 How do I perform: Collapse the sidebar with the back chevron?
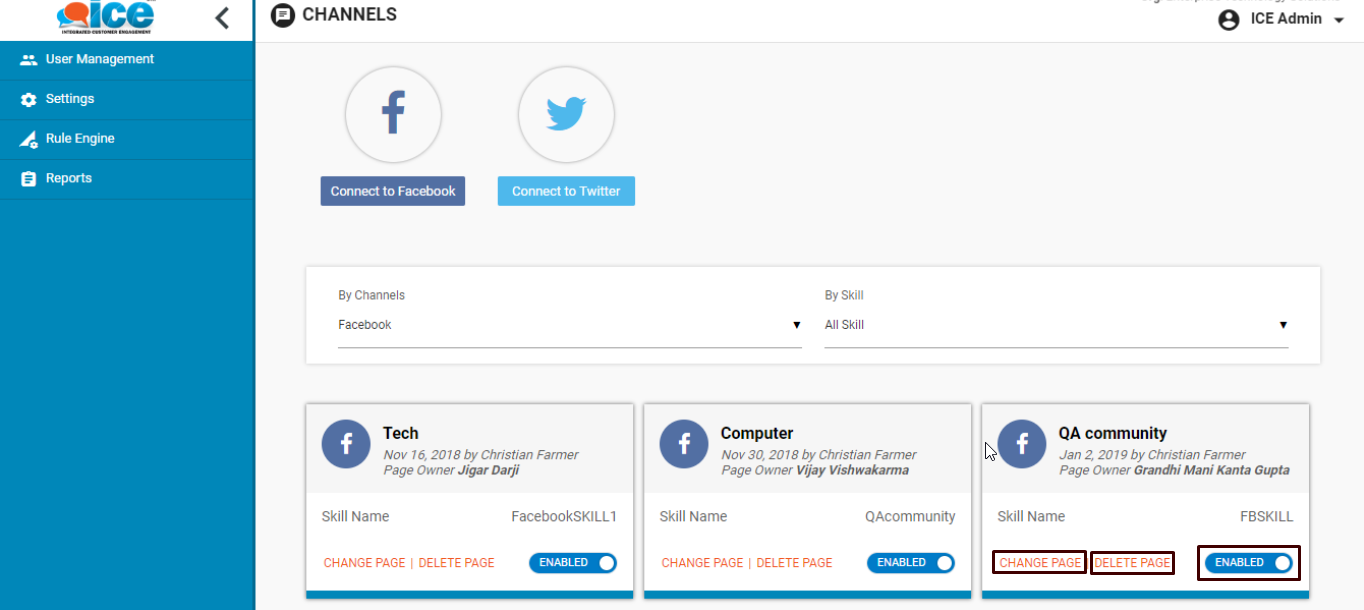pos(222,17)
